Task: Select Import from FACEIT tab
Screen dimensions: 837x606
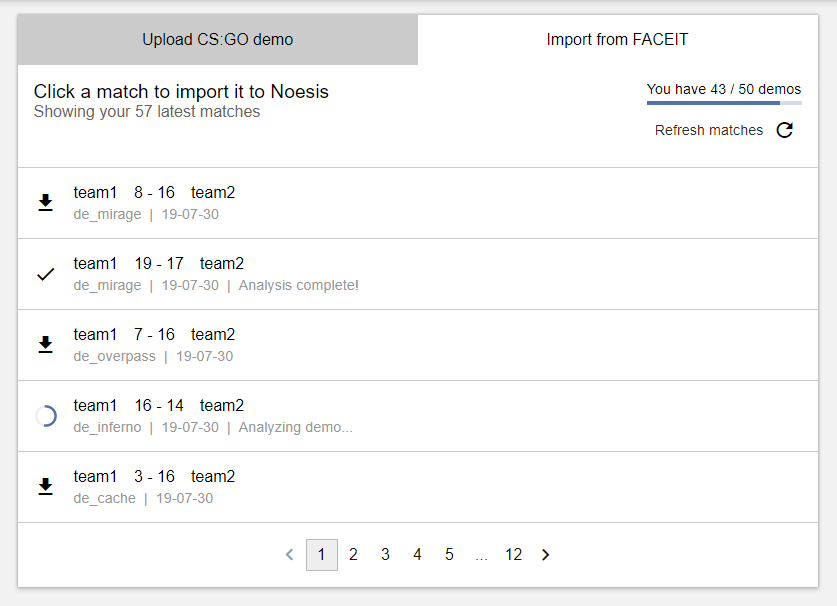Action: pyautogui.click(x=617, y=40)
